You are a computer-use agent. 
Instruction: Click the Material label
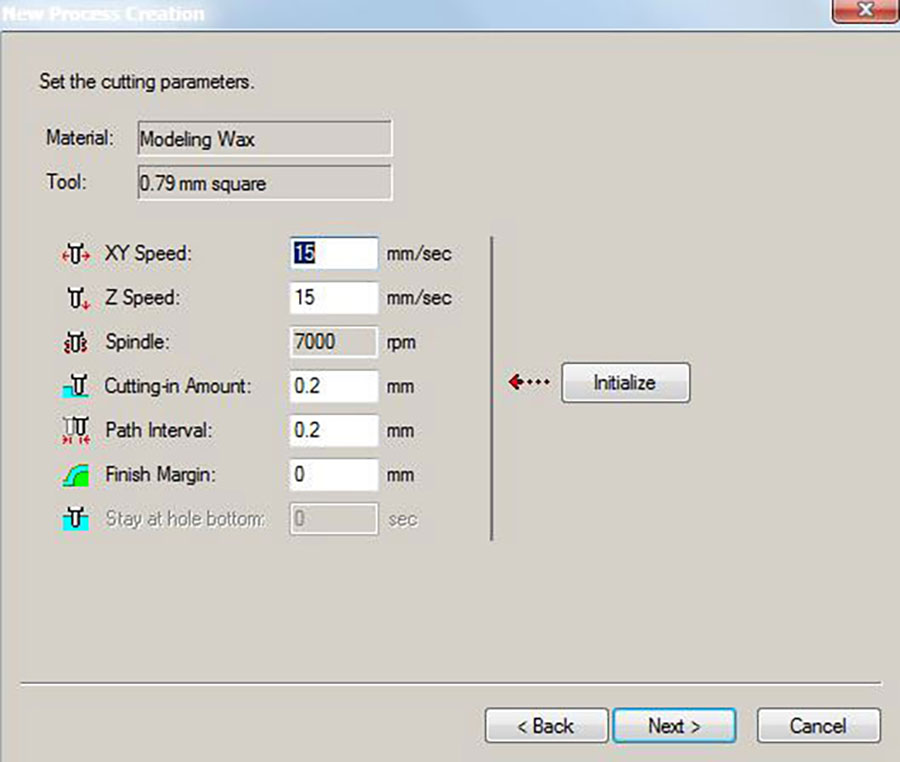tap(80, 138)
